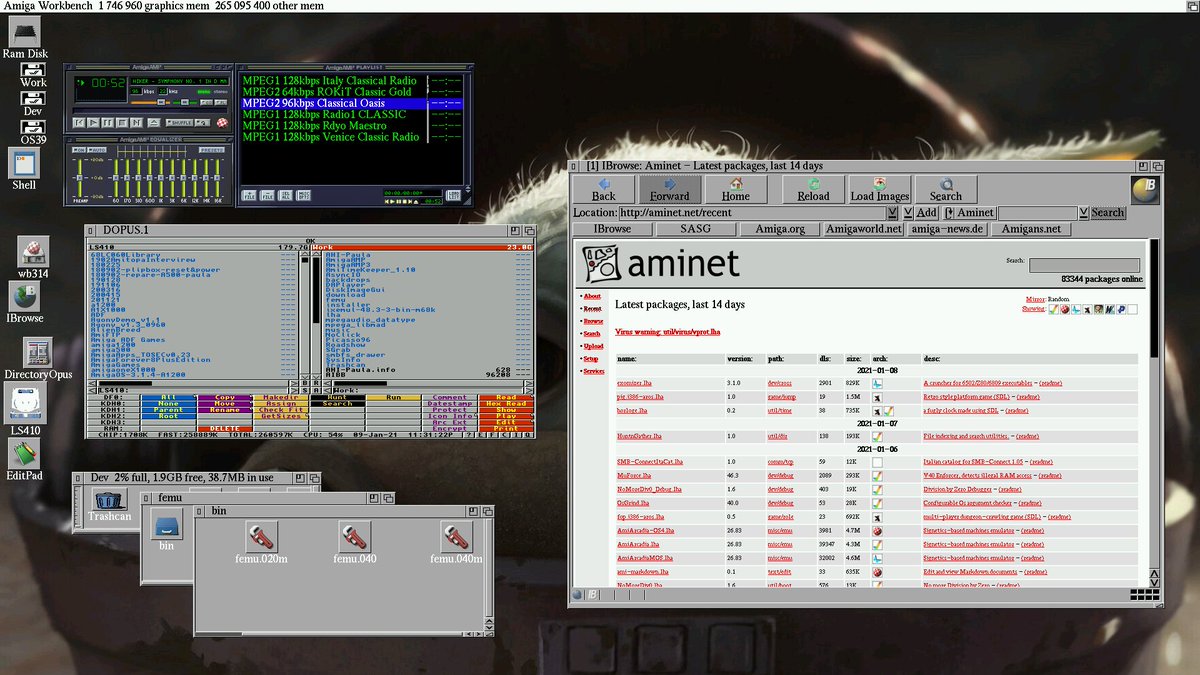Screen dimensions: 1200x675
Task: Open Upload link in Aminet sidebar
Action: [593, 346]
